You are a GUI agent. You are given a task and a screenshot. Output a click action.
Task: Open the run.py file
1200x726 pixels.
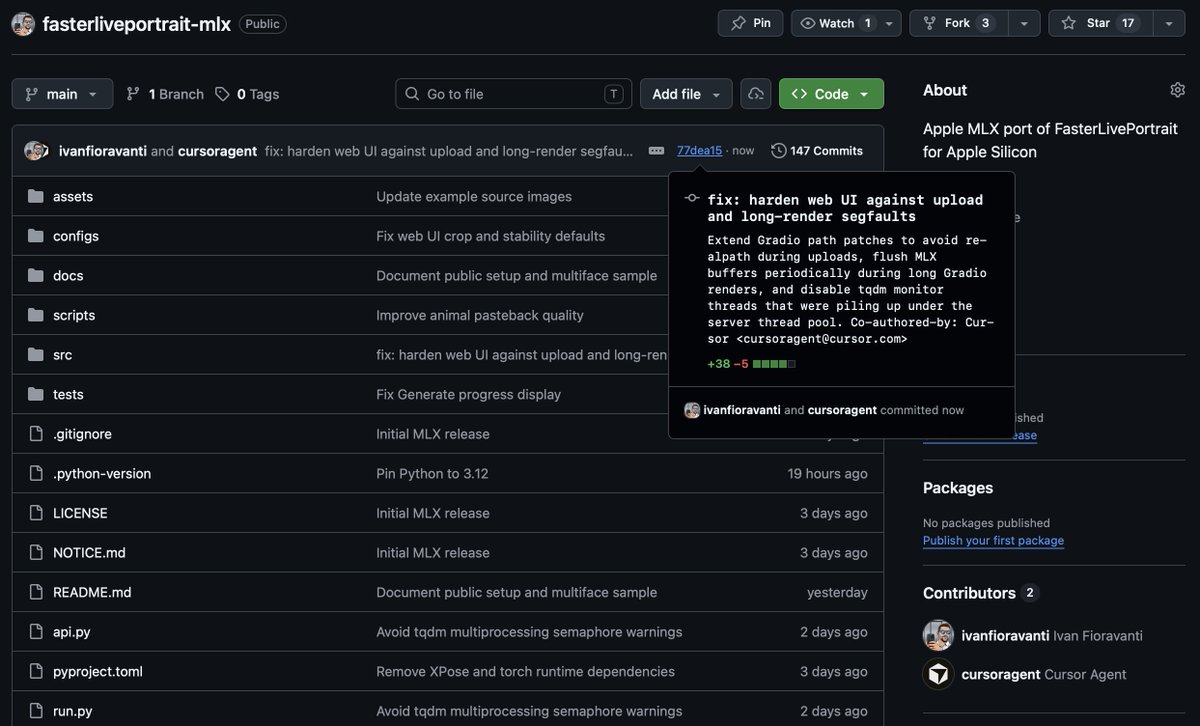point(73,711)
